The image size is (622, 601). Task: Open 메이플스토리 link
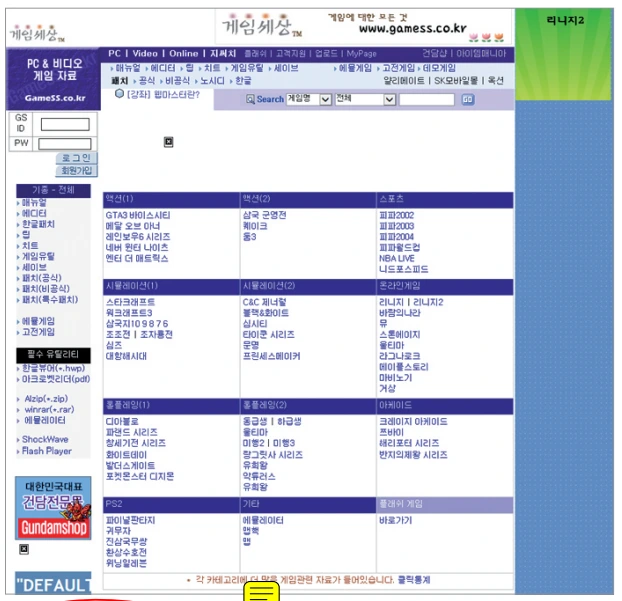tap(404, 367)
